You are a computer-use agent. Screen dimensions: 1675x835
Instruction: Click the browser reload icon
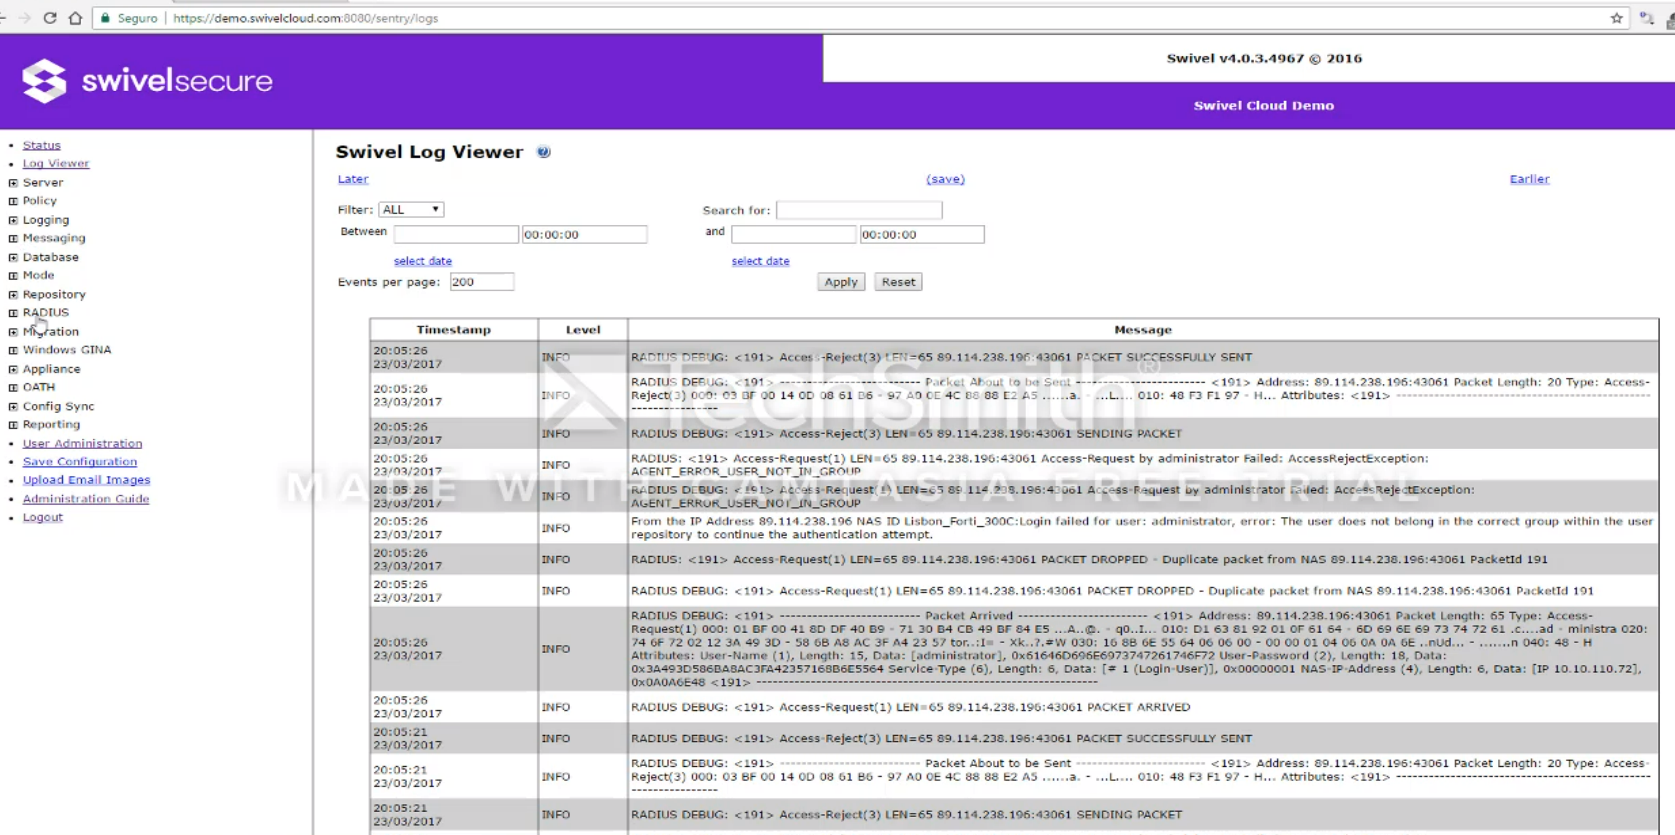point(49,18)
